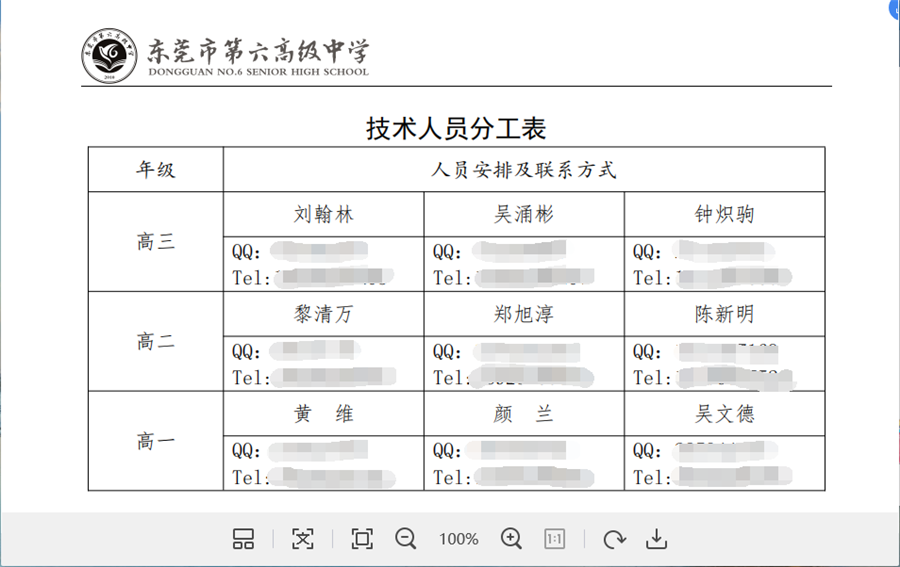
Task: Click DONGGUAN NO.6 SENIOR HIGH SCHOOL text
Action: point(258,72)
